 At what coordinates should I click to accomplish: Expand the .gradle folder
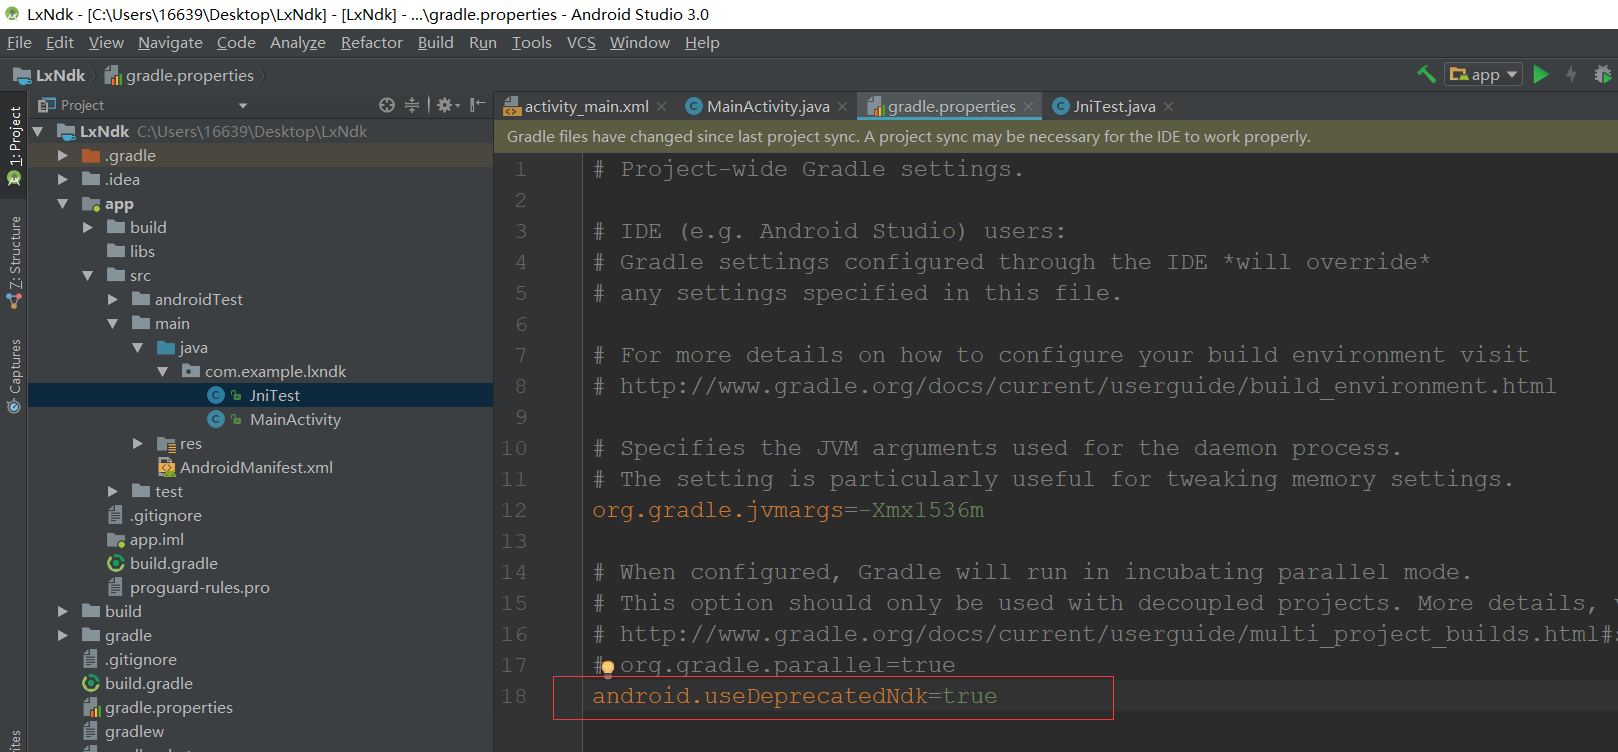click(63, 155)
